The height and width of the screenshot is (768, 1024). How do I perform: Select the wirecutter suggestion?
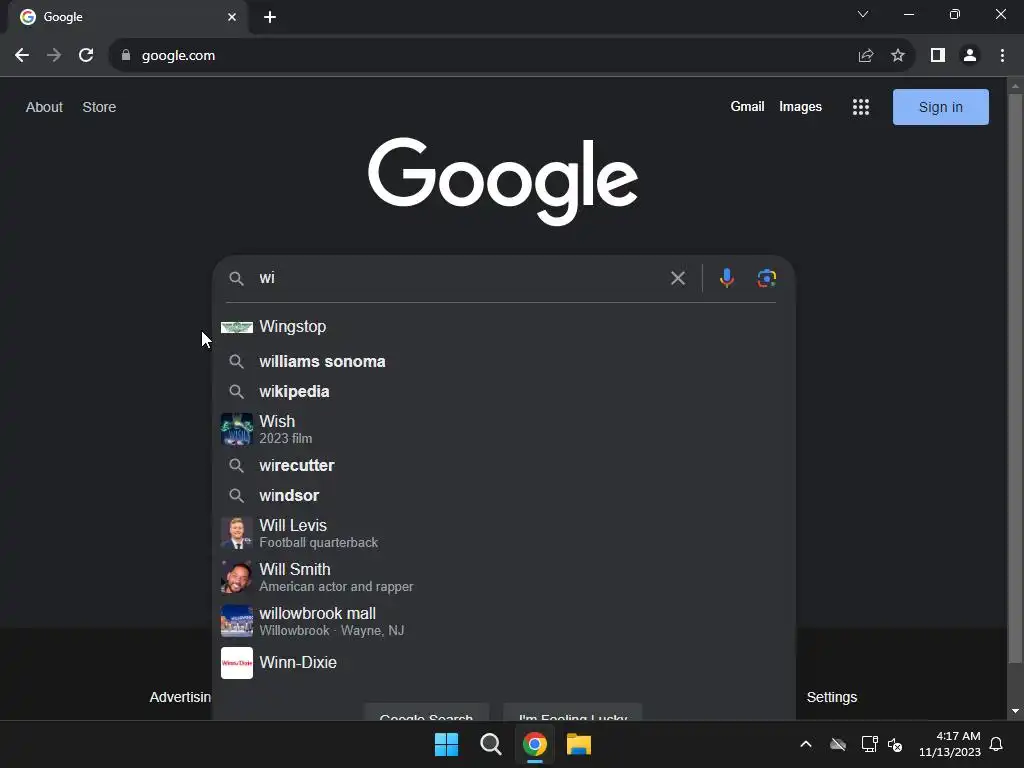504,465
